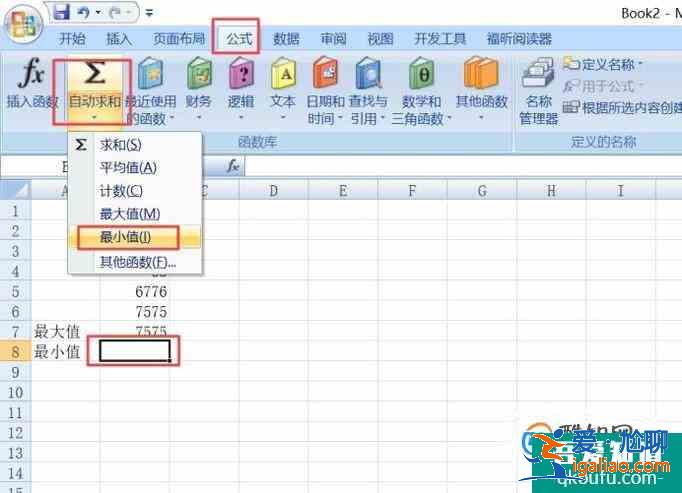
Task: Click the 最小值 label cell
Action: 66,352
